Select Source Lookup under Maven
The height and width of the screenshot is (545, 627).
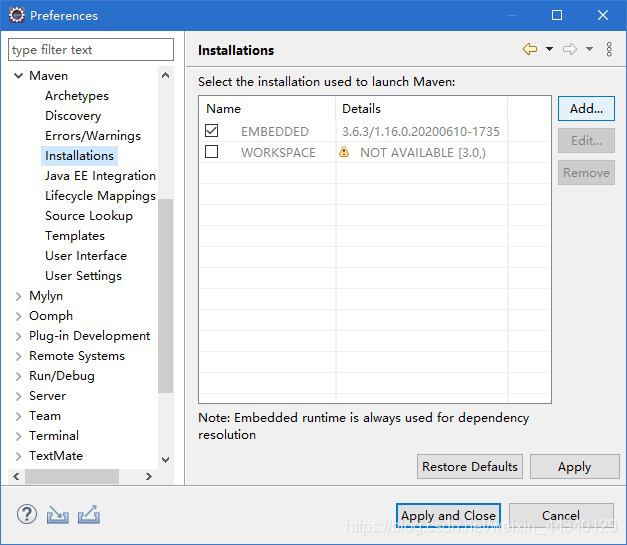(89, 216)
